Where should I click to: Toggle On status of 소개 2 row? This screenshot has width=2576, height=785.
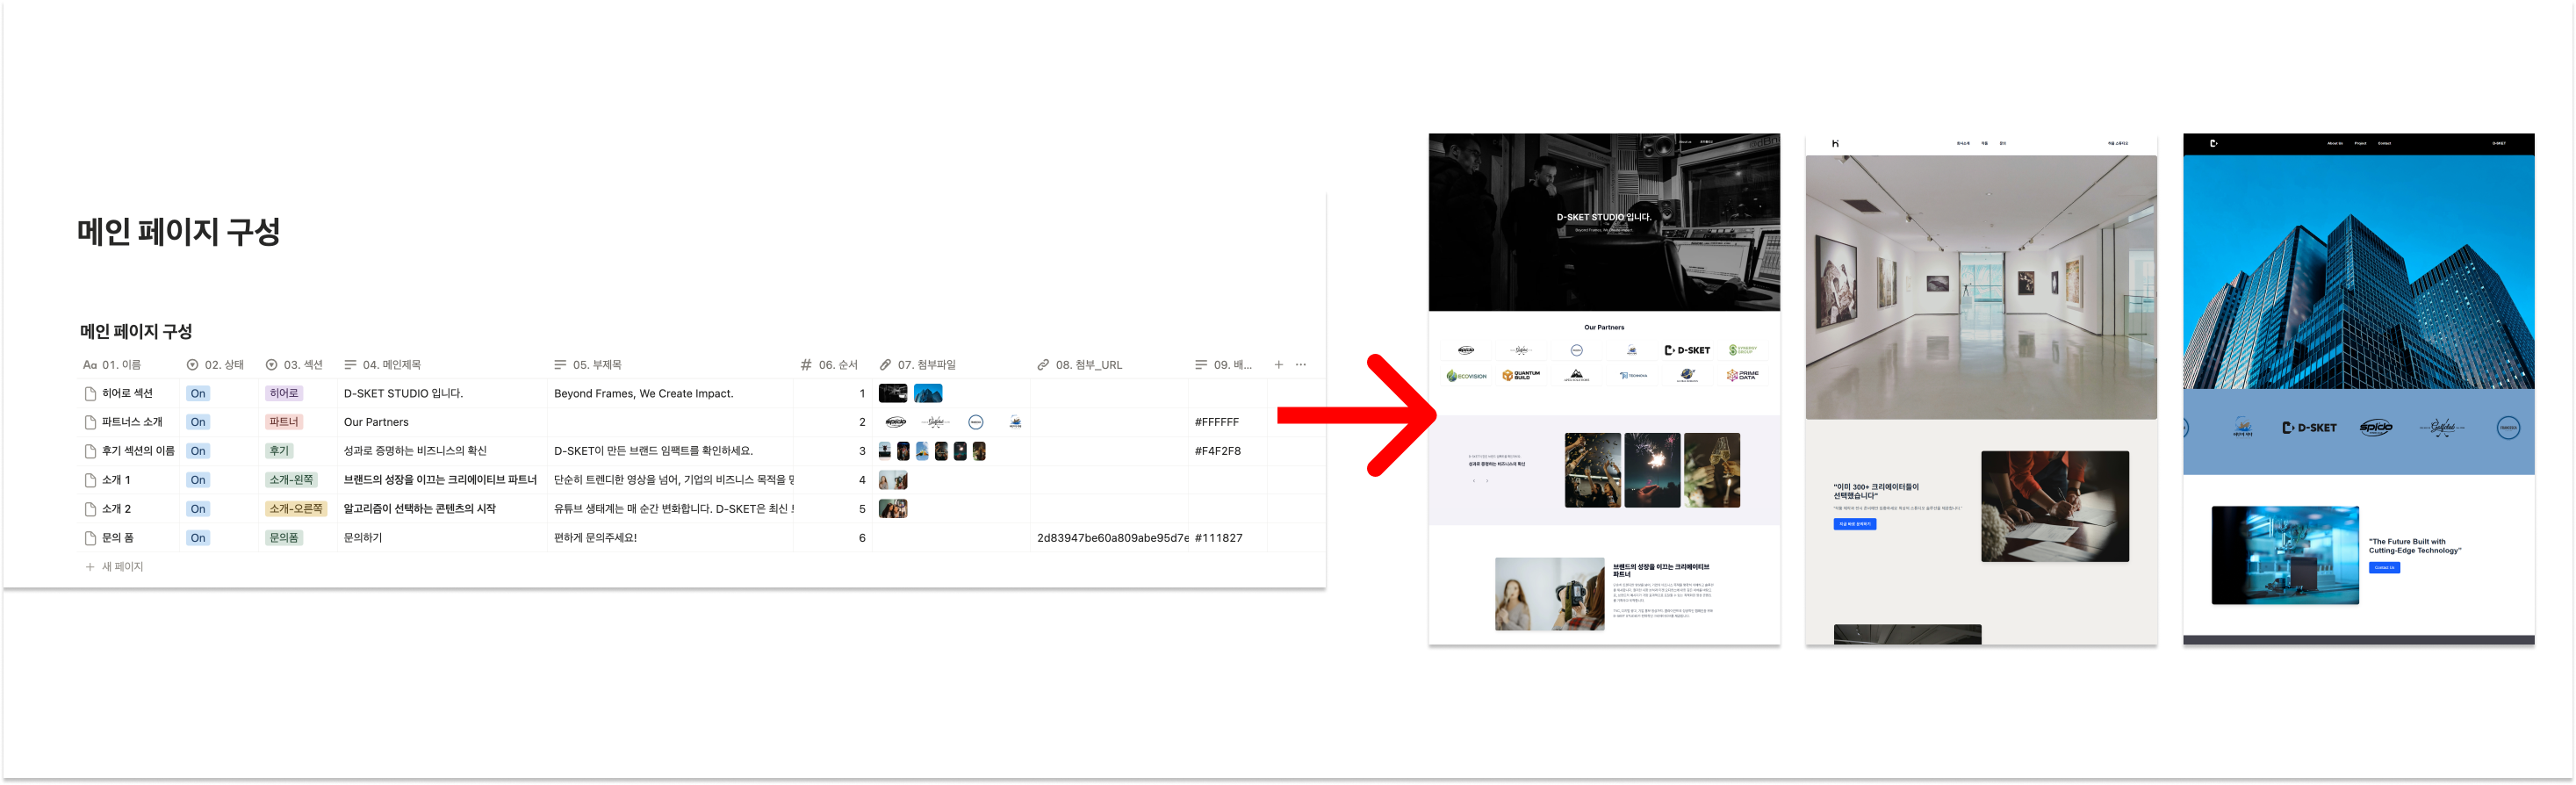[x=198, y=510]
